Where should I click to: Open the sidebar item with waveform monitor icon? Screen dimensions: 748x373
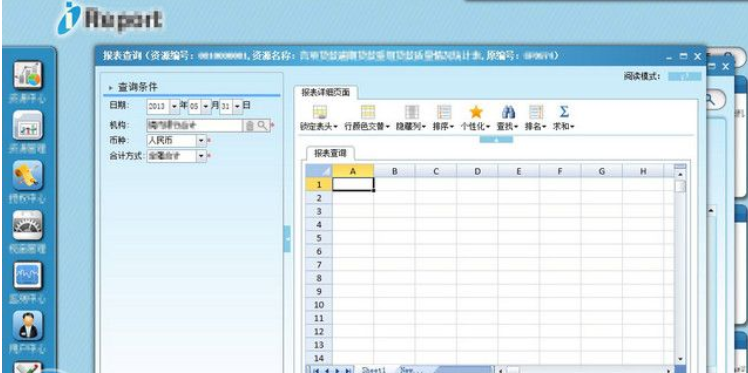coord(28,275)
